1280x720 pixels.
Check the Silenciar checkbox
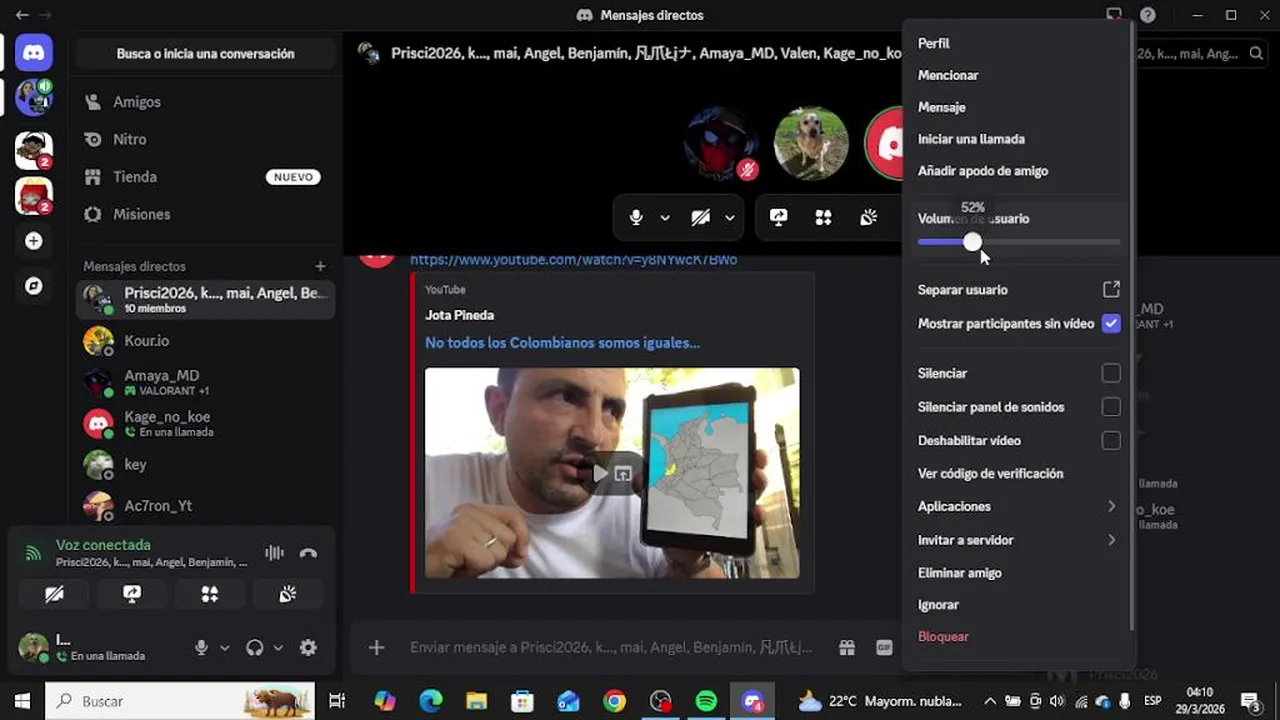[1111, 373]
